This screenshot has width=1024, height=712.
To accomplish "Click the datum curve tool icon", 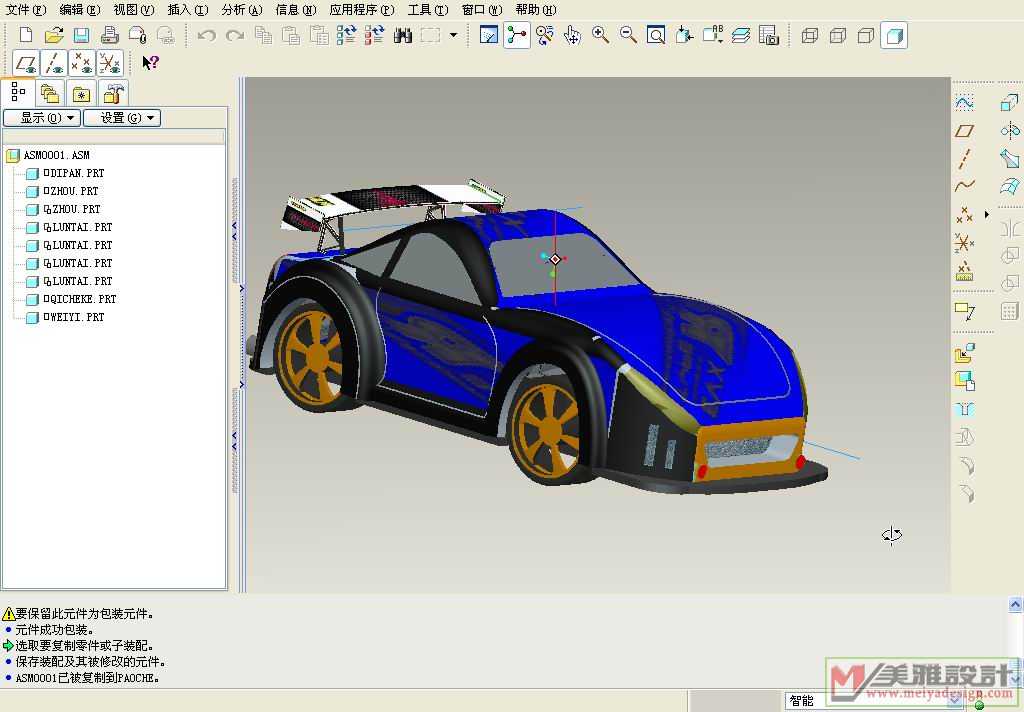I will pos(964,187).
